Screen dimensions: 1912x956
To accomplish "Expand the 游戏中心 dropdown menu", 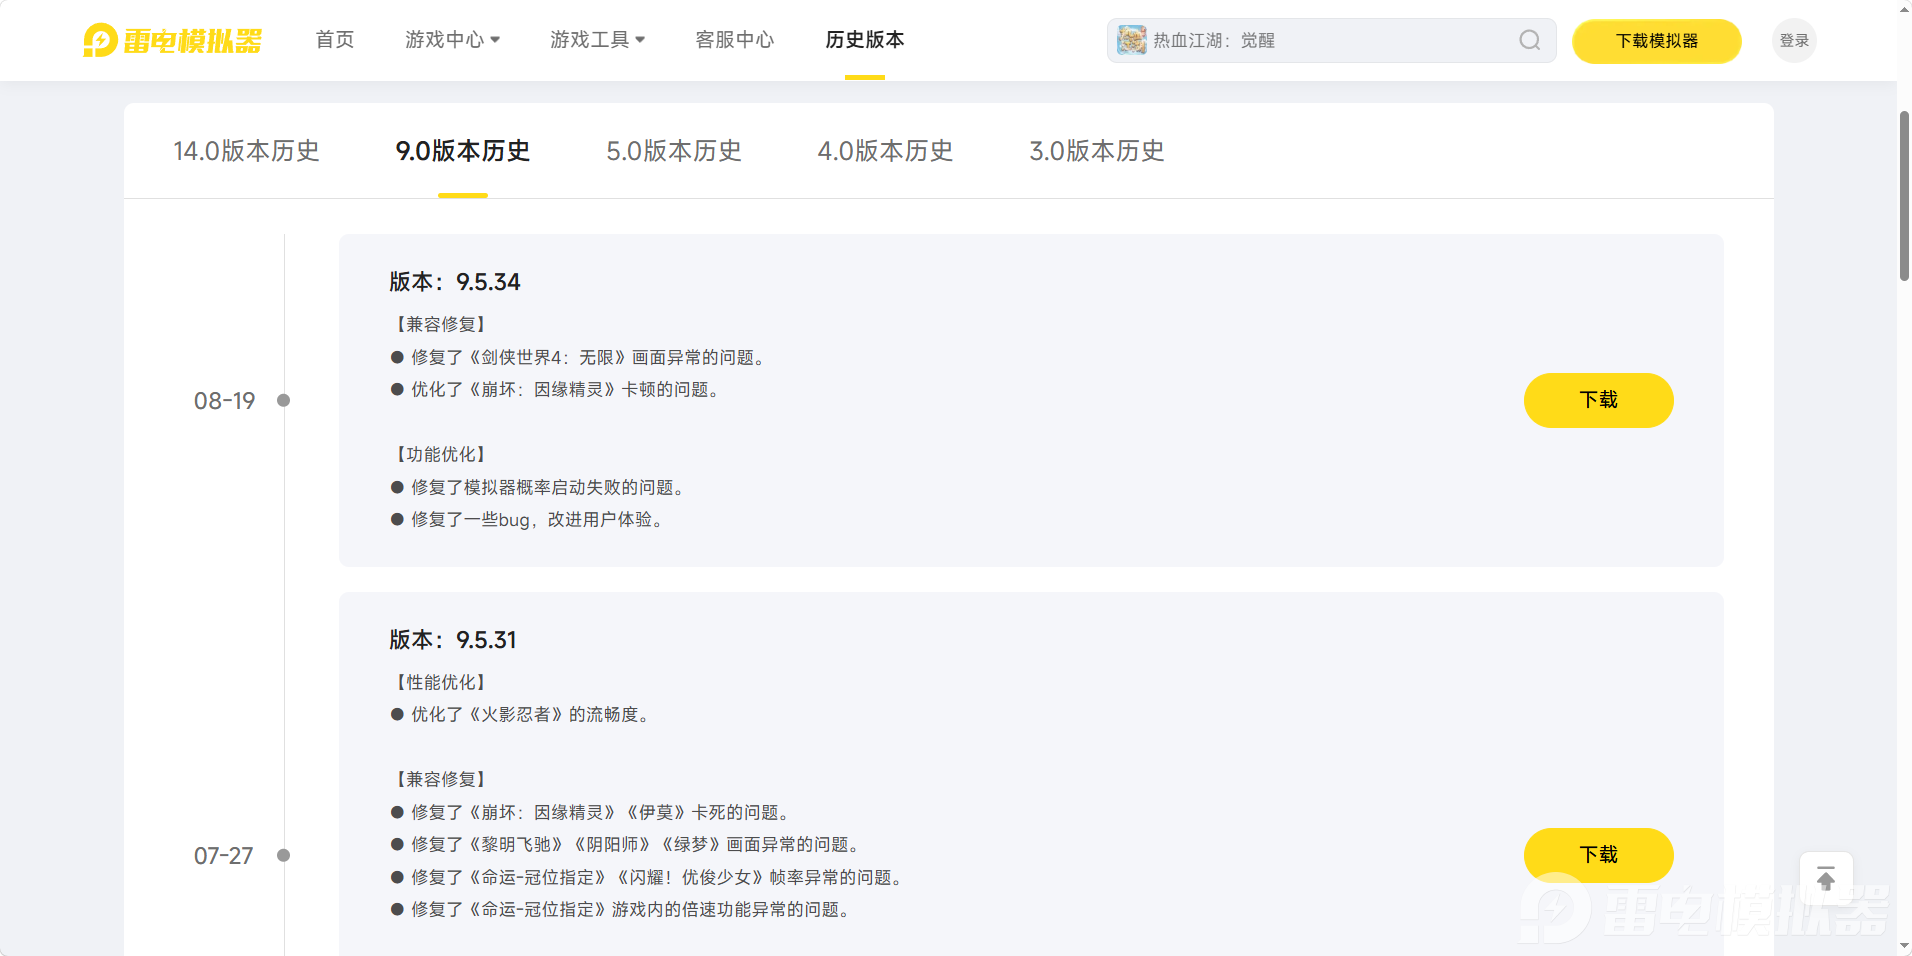I will (452, 40).
